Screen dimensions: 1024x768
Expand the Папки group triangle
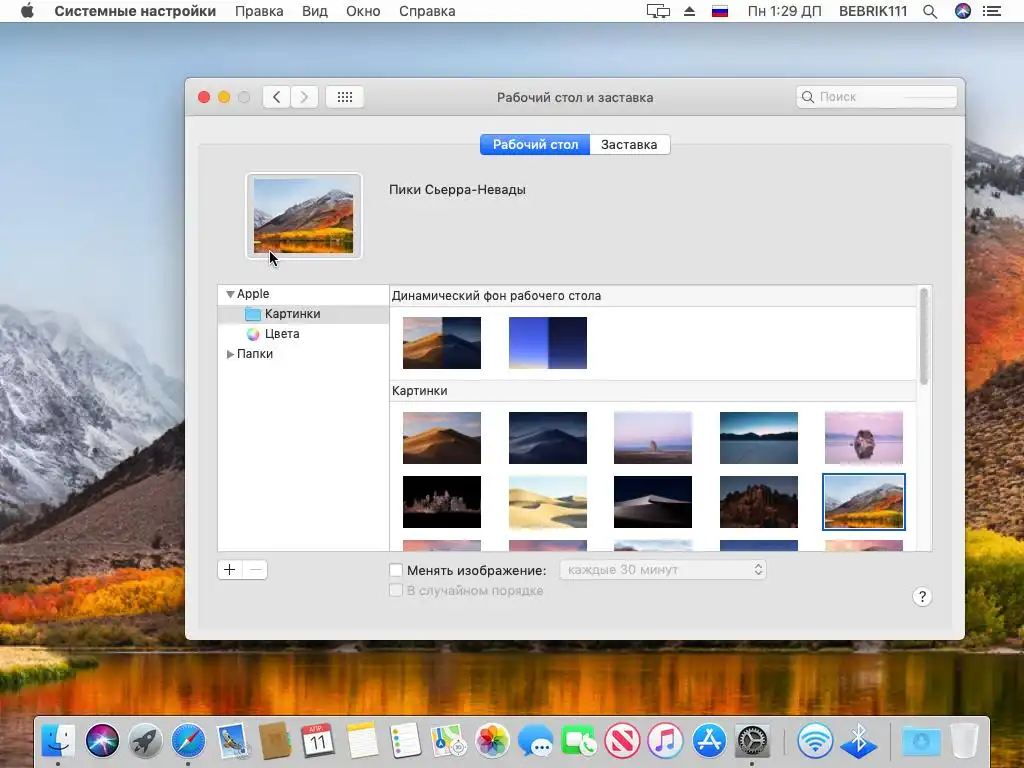[230, 354]
